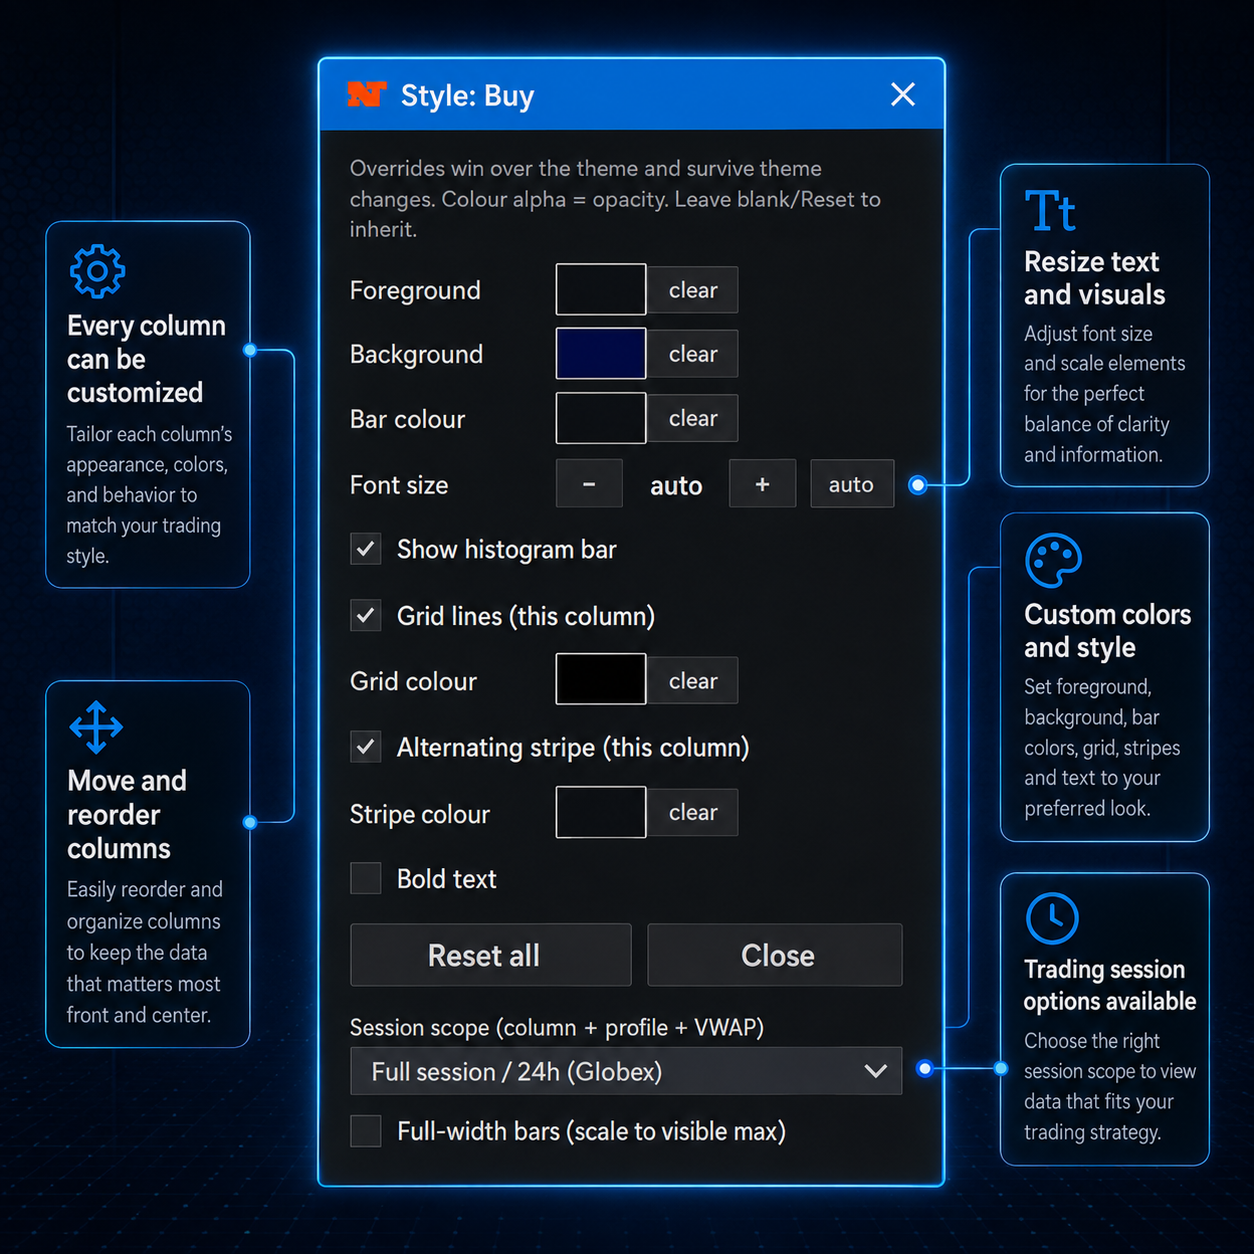Screen dimensions: 1254x1254
Task: Click the Reset all button
Action: click(490, 955)
